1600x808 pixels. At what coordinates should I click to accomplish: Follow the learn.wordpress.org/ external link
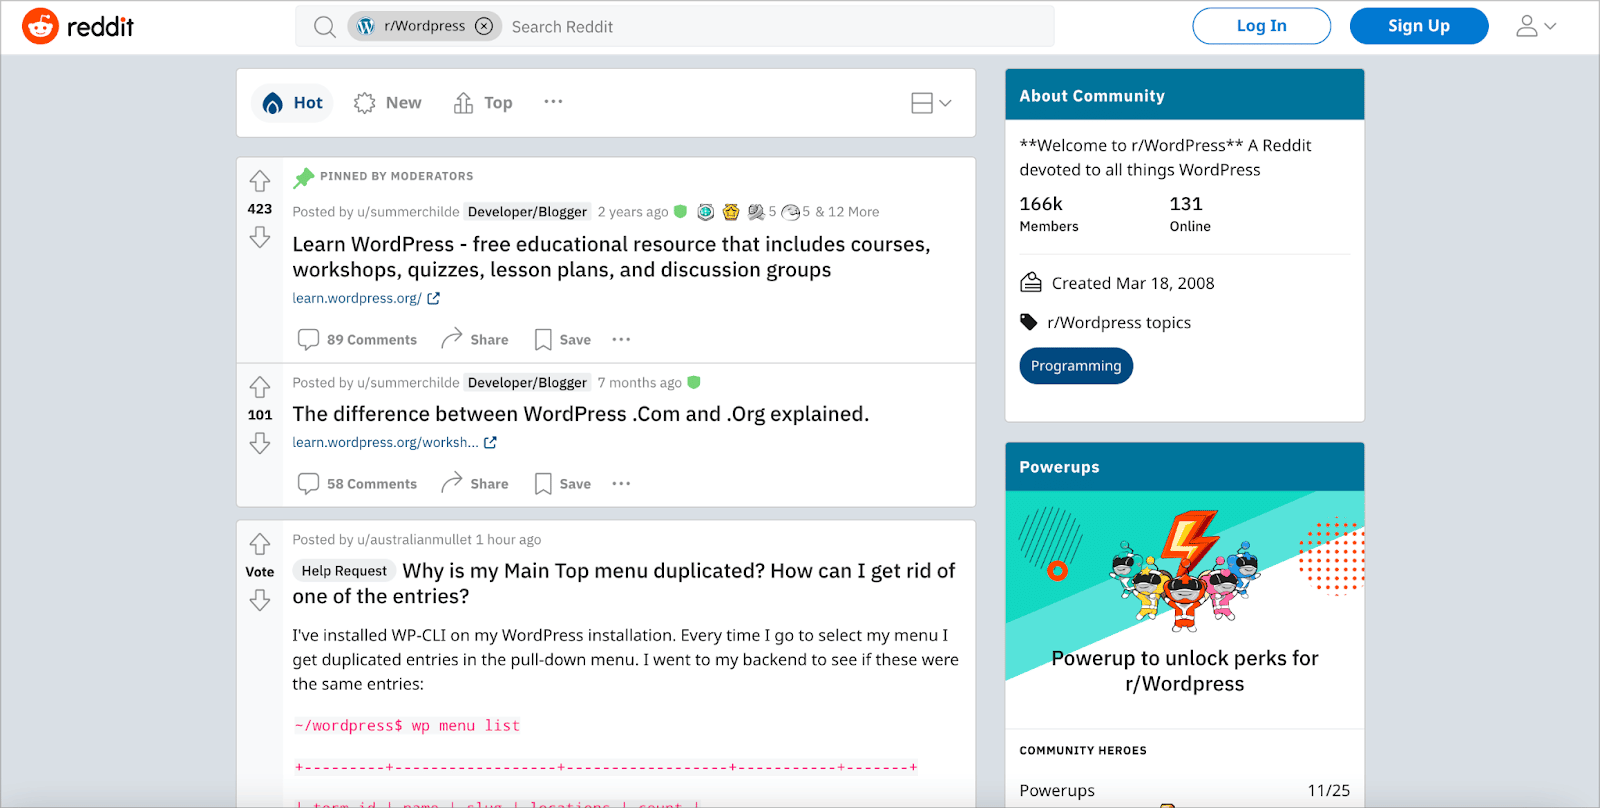[x=366, y=298]
